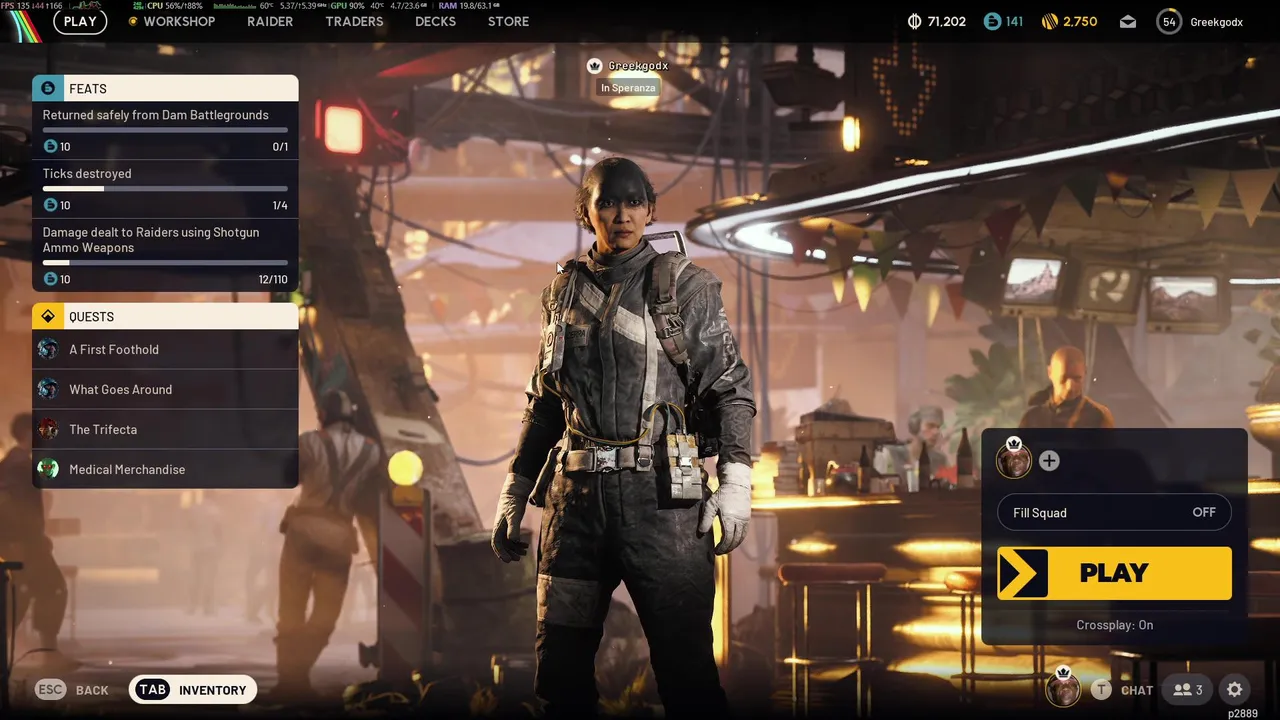Go to the DECKS tab
The image size is (1280, 720).
(435, 21)
